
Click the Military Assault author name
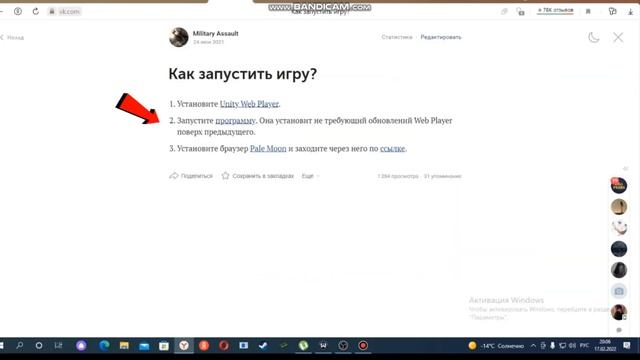click(216, 33)
